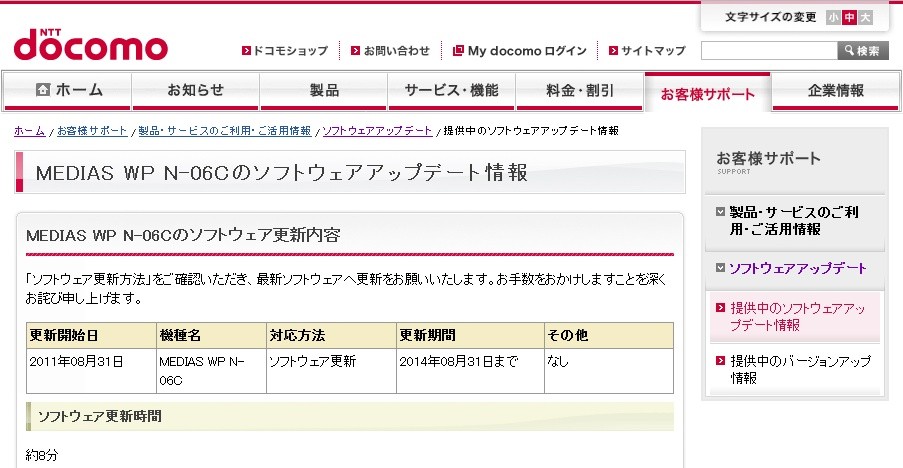This screenshot has height=468, width=903.
Task: Click ホーム breadcrumb link
Action: click(x=29, y=131)
